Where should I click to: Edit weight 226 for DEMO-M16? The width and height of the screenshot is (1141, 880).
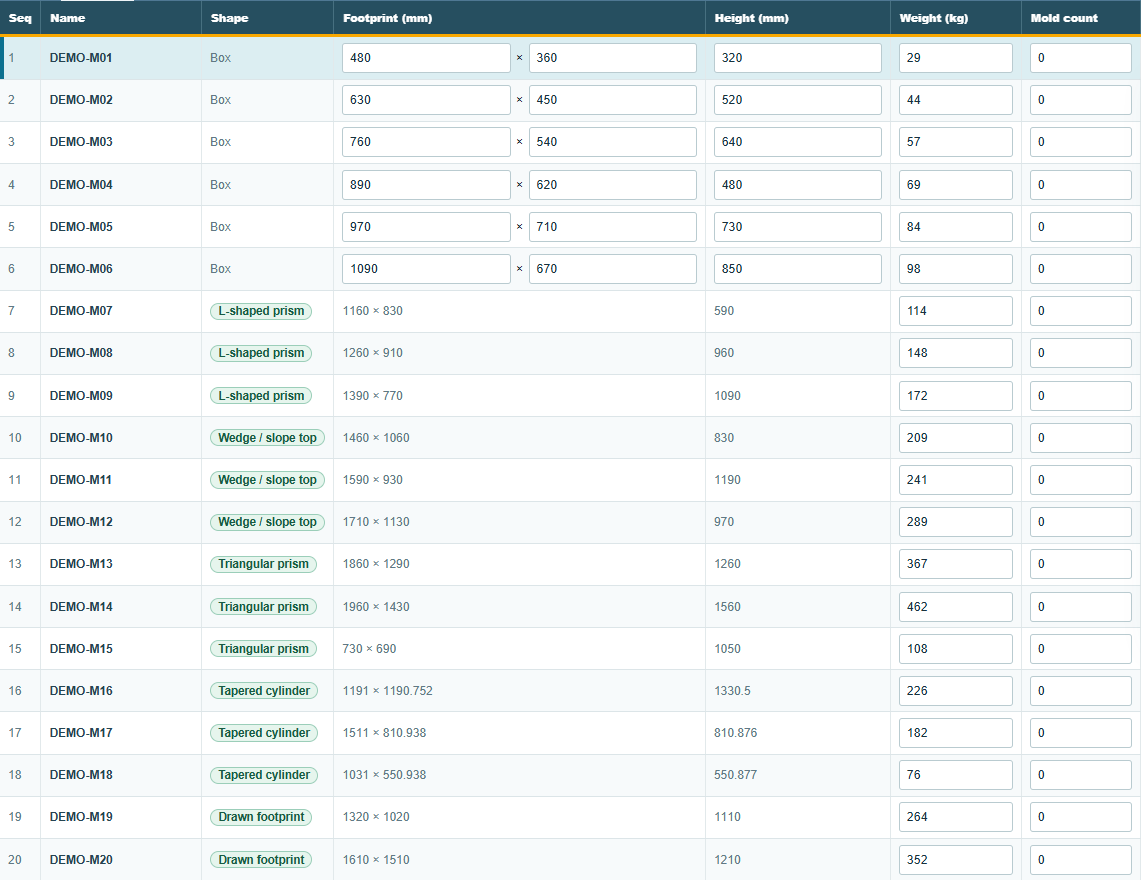coord(955,691)
